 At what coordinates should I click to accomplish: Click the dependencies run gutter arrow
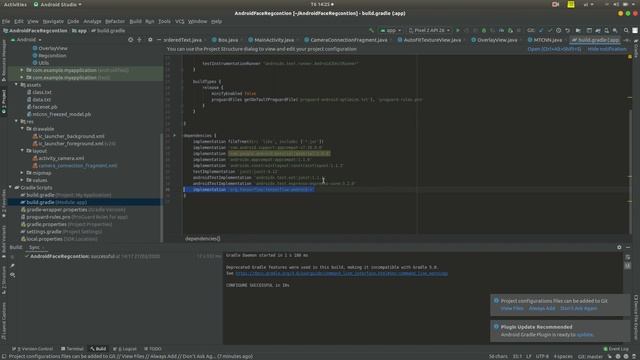click(x=175, y=135)
